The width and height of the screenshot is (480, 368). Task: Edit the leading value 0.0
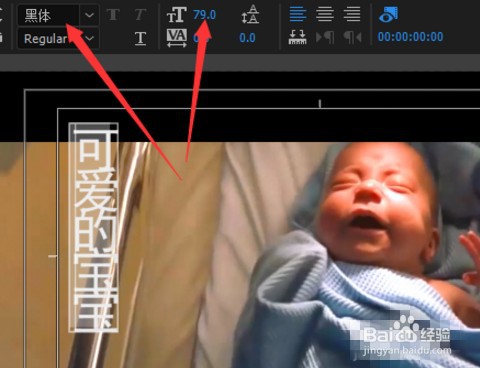tap(247, 38)
